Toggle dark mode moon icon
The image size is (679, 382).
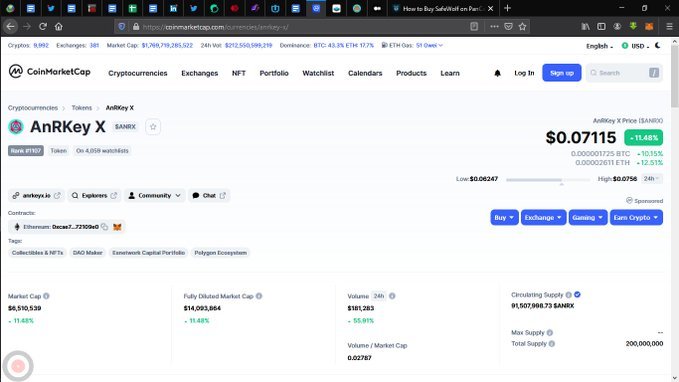click(x=658, y=45)
